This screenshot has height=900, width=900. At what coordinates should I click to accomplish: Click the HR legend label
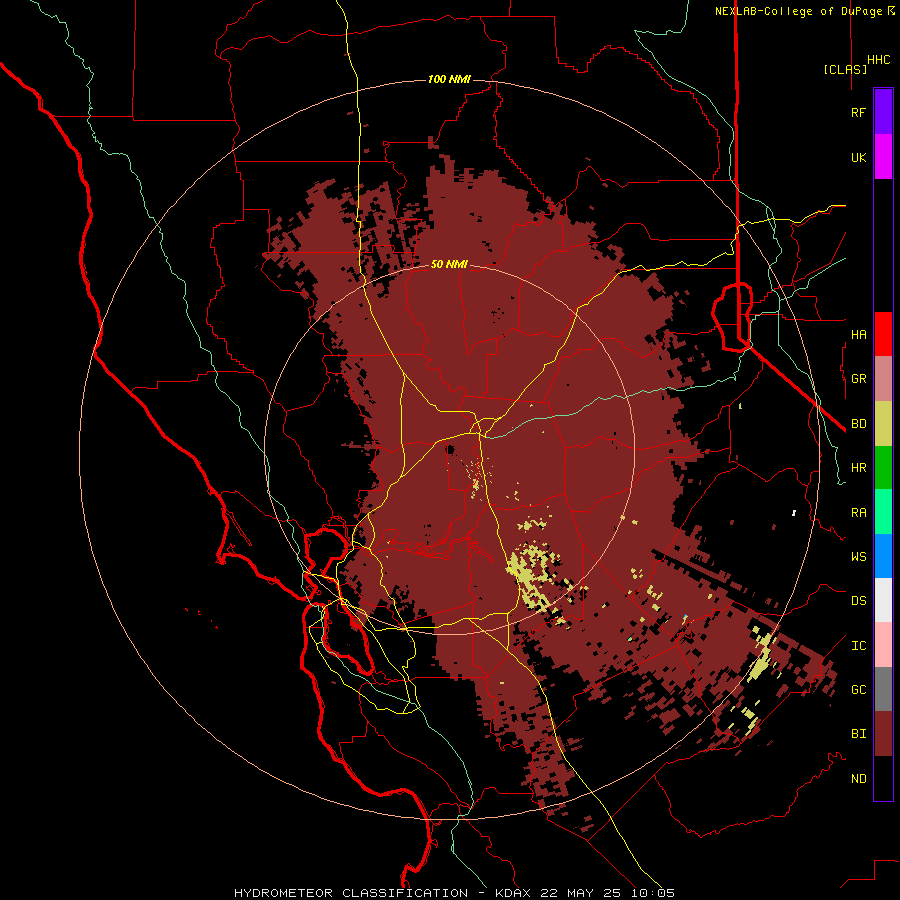tap(858, 468)
